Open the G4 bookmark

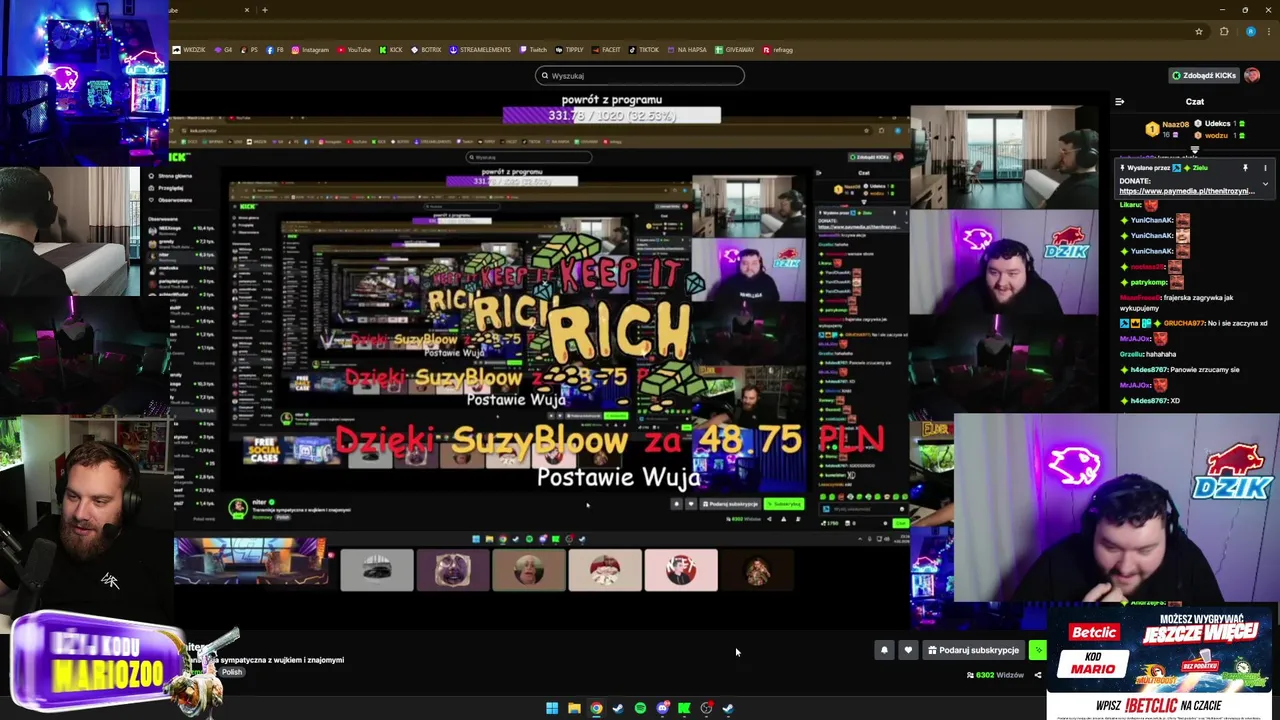[223, 49]
